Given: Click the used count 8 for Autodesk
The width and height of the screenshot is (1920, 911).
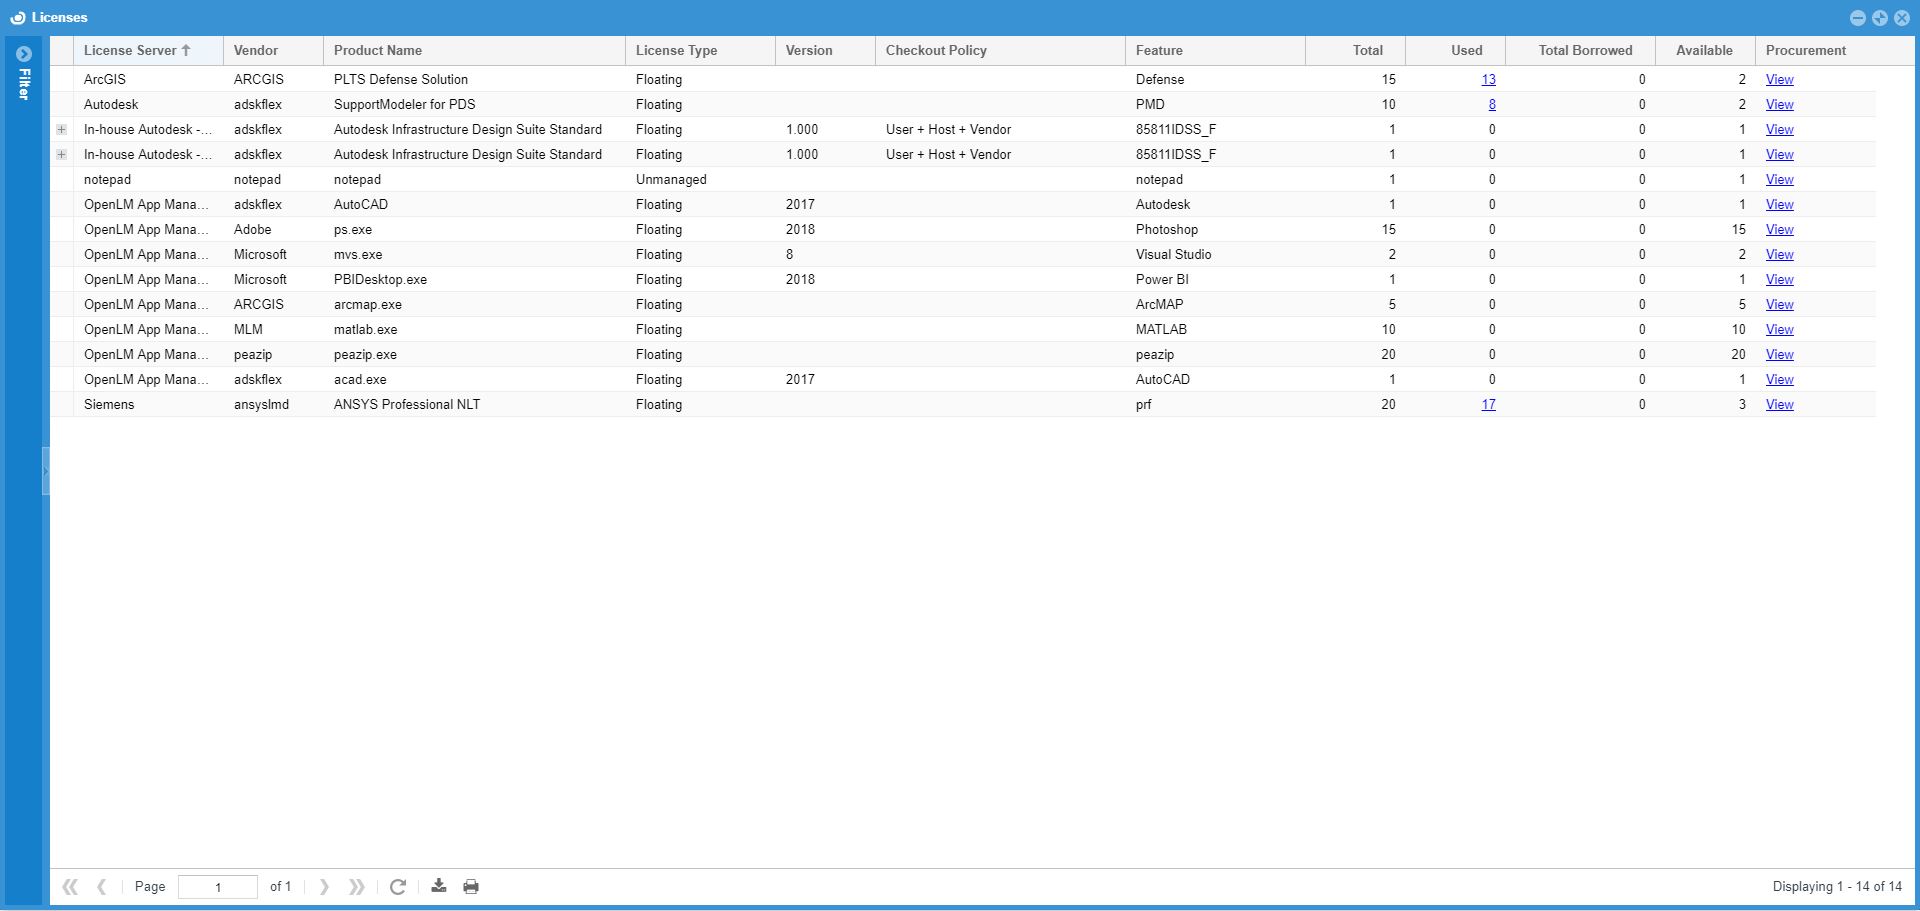Looking at the screenshot, I should [1491, 105].
